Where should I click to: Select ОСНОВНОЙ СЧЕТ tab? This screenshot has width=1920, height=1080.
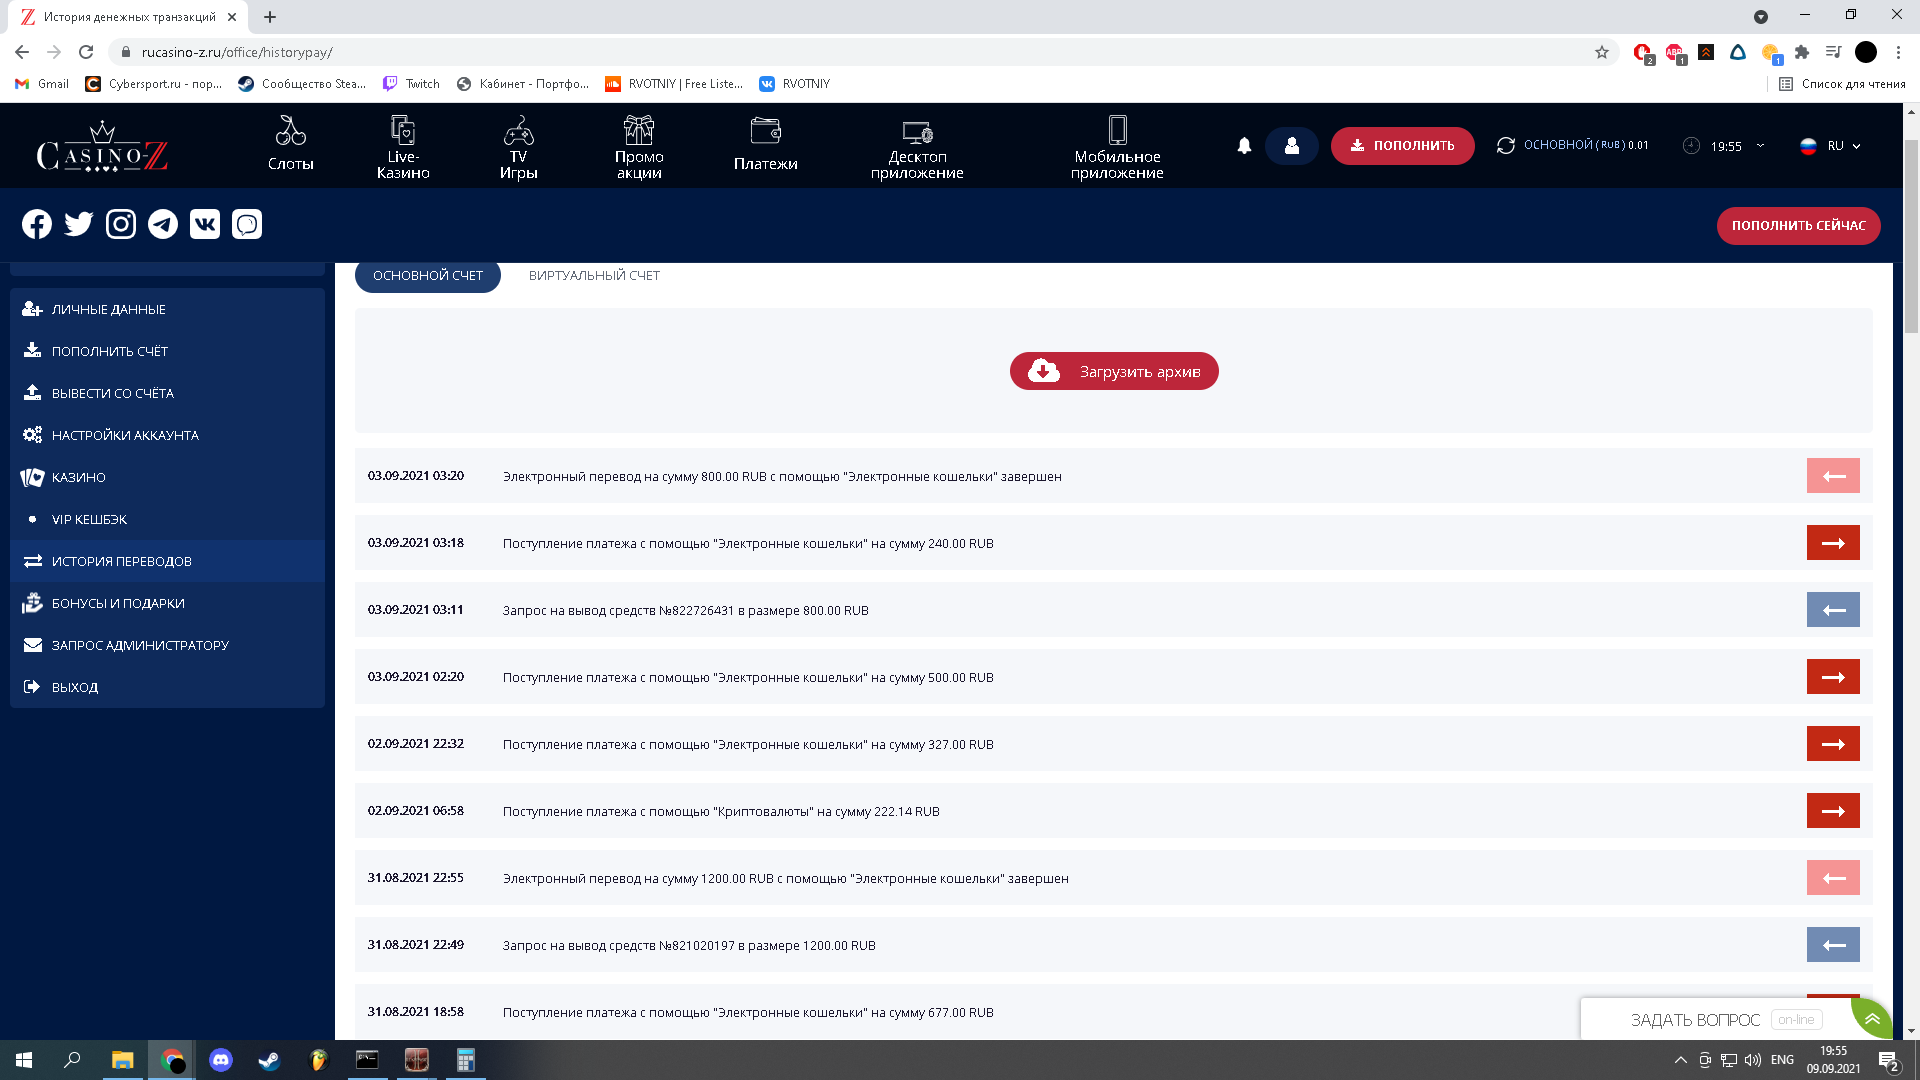pyautogui.click(x=427, y=275)
